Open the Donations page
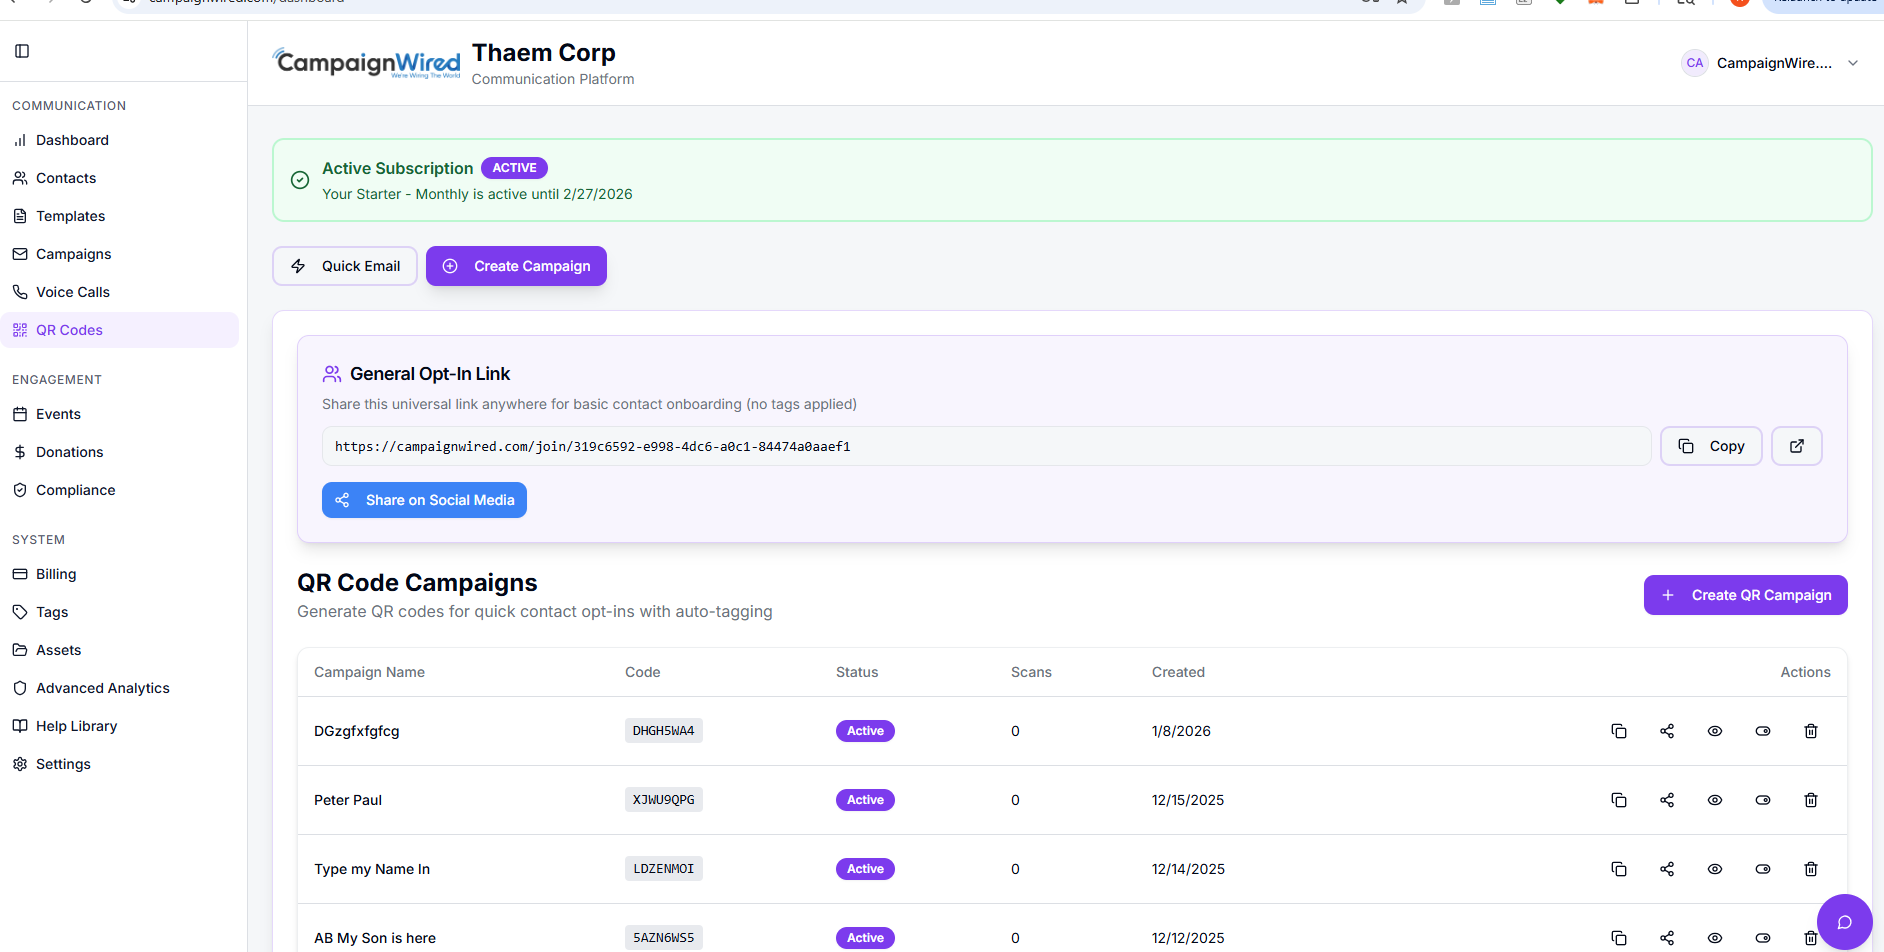This screenshot has width=1884, height=952. click(x=119, y=452)
